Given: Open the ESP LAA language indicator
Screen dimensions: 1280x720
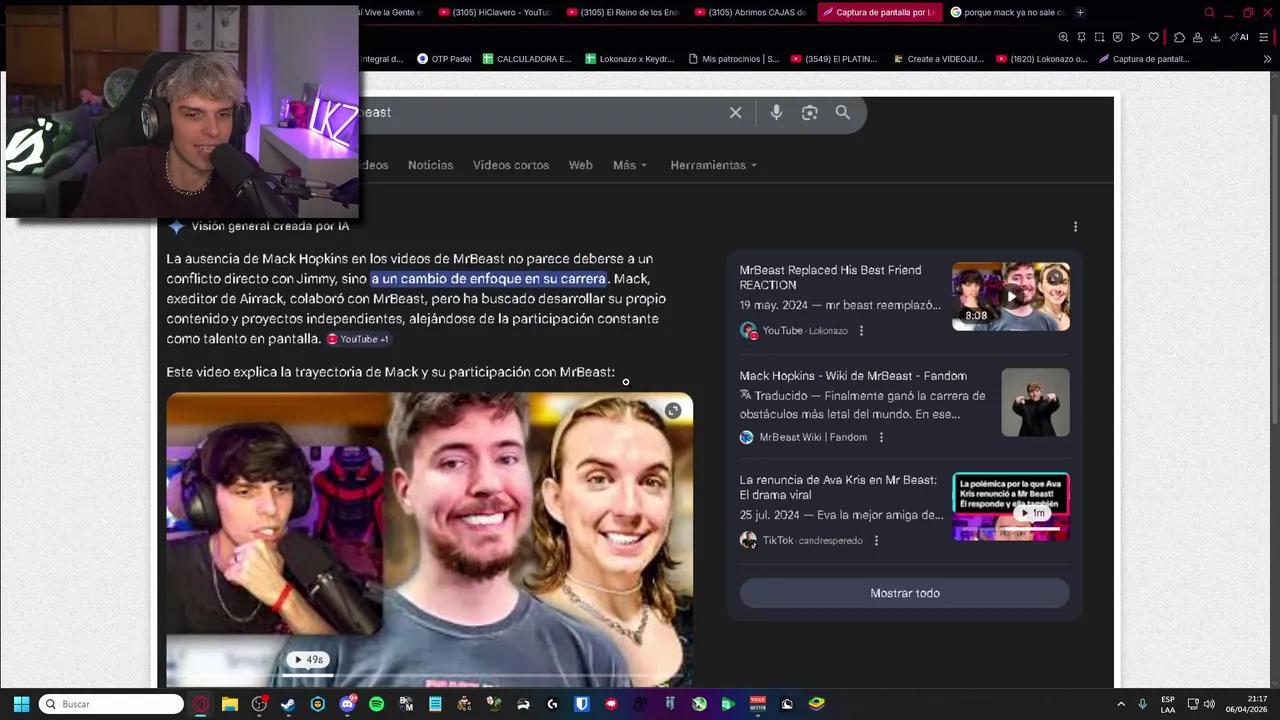Looking at the screenshot, I should 1168,704.
